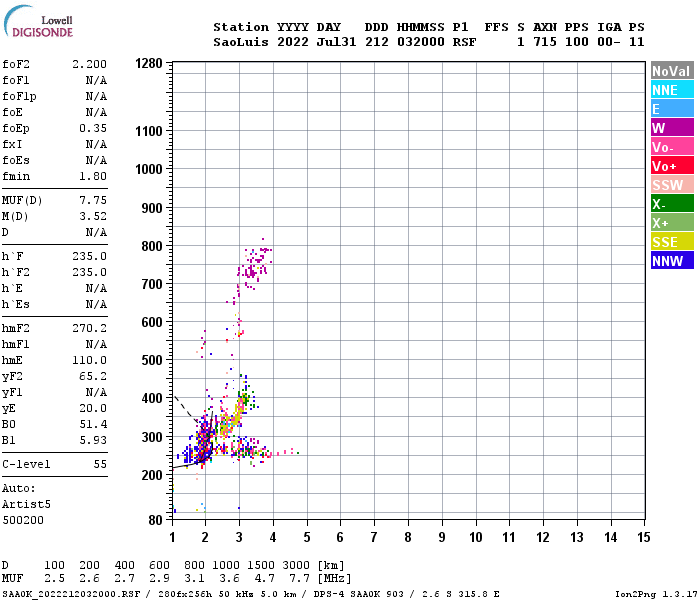The width and height of the screenshot is (700, 600).
Task: Click the SAA0K_2022212032000.RSF file name
Action: [71, 594]
